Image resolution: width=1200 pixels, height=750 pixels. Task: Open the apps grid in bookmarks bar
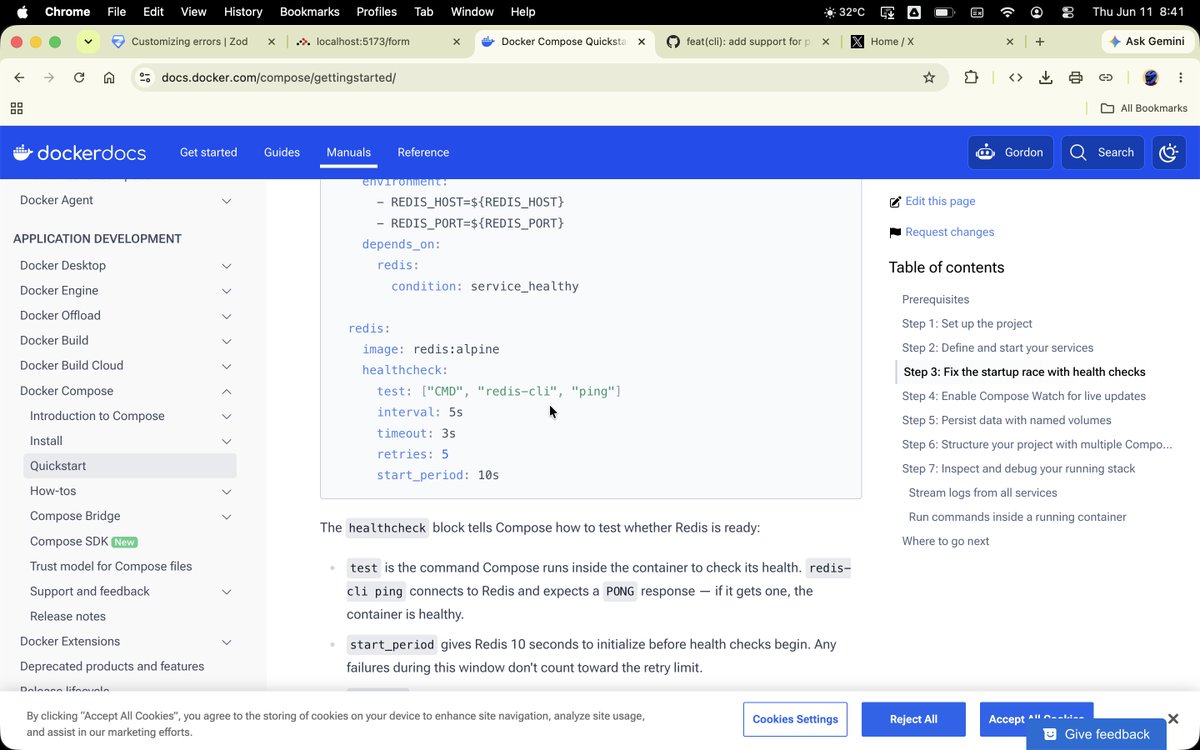(16, 108)
